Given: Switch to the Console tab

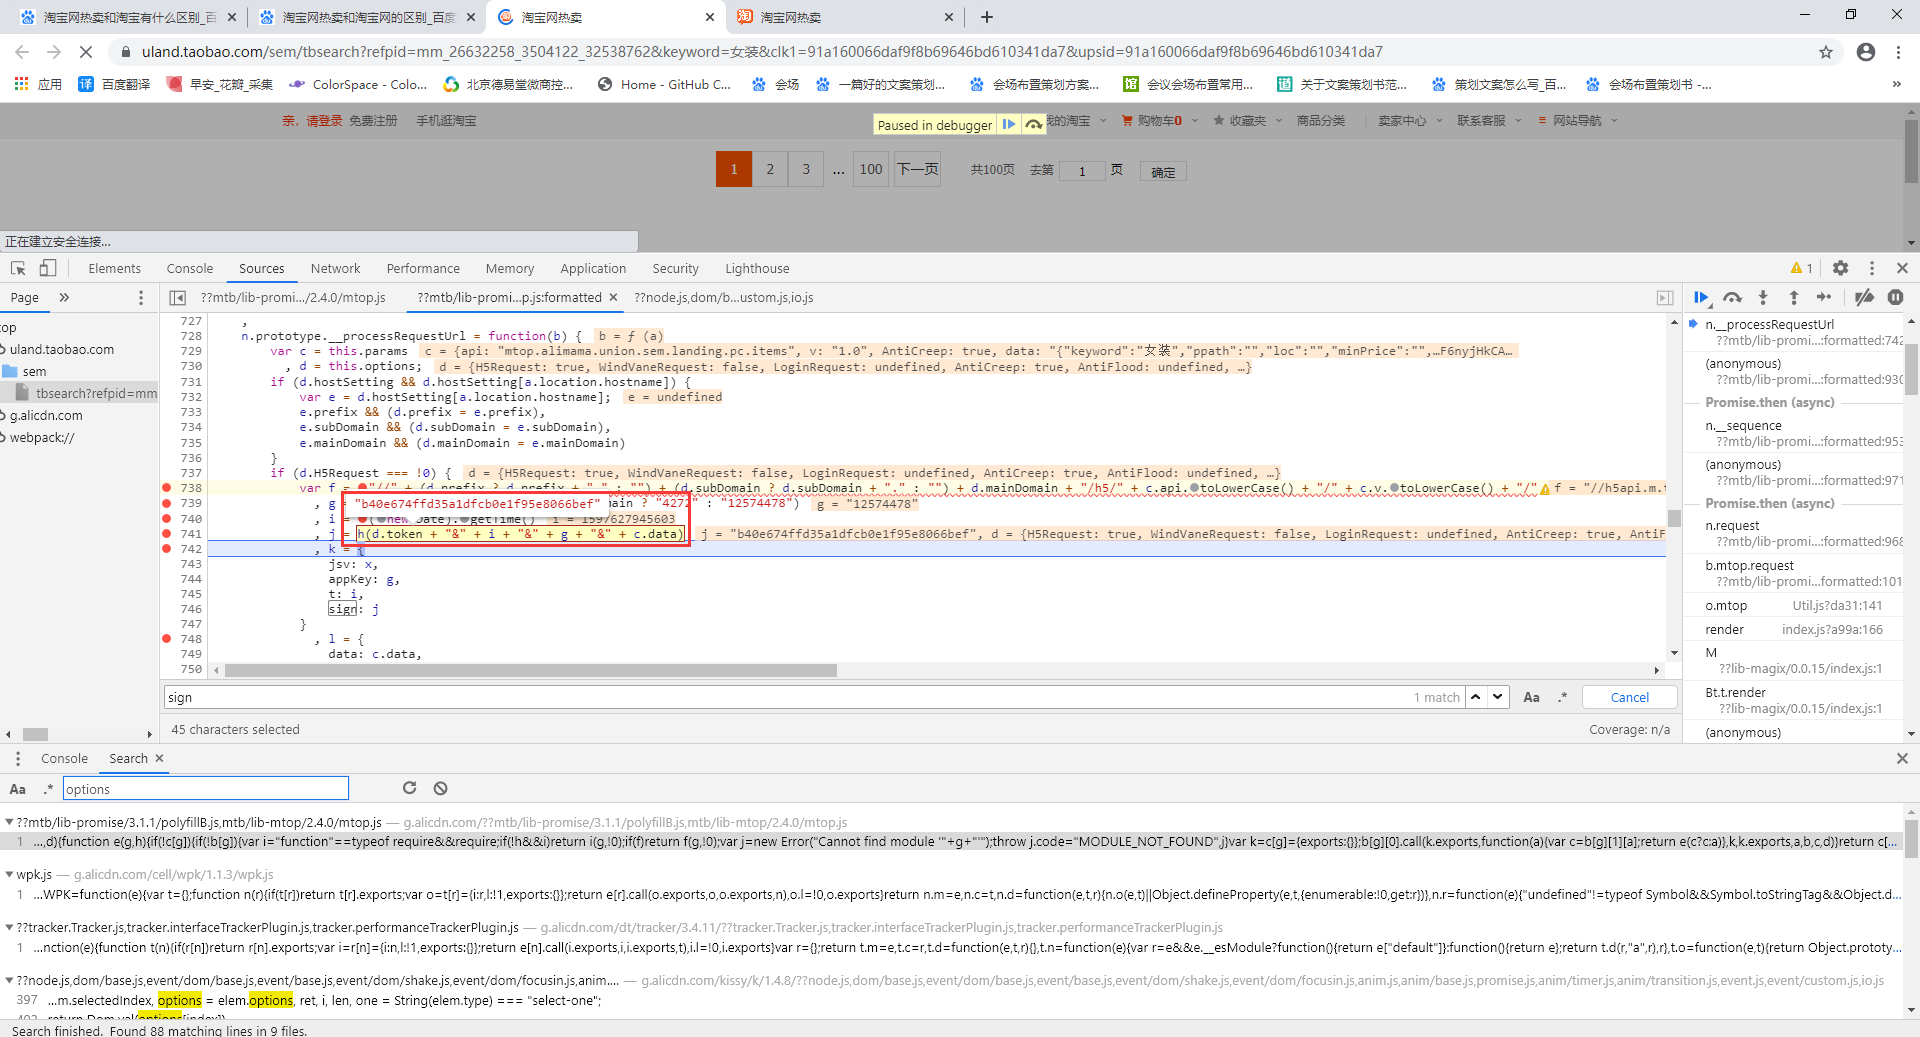Looking at the screenshot, I should pos(190,268).
